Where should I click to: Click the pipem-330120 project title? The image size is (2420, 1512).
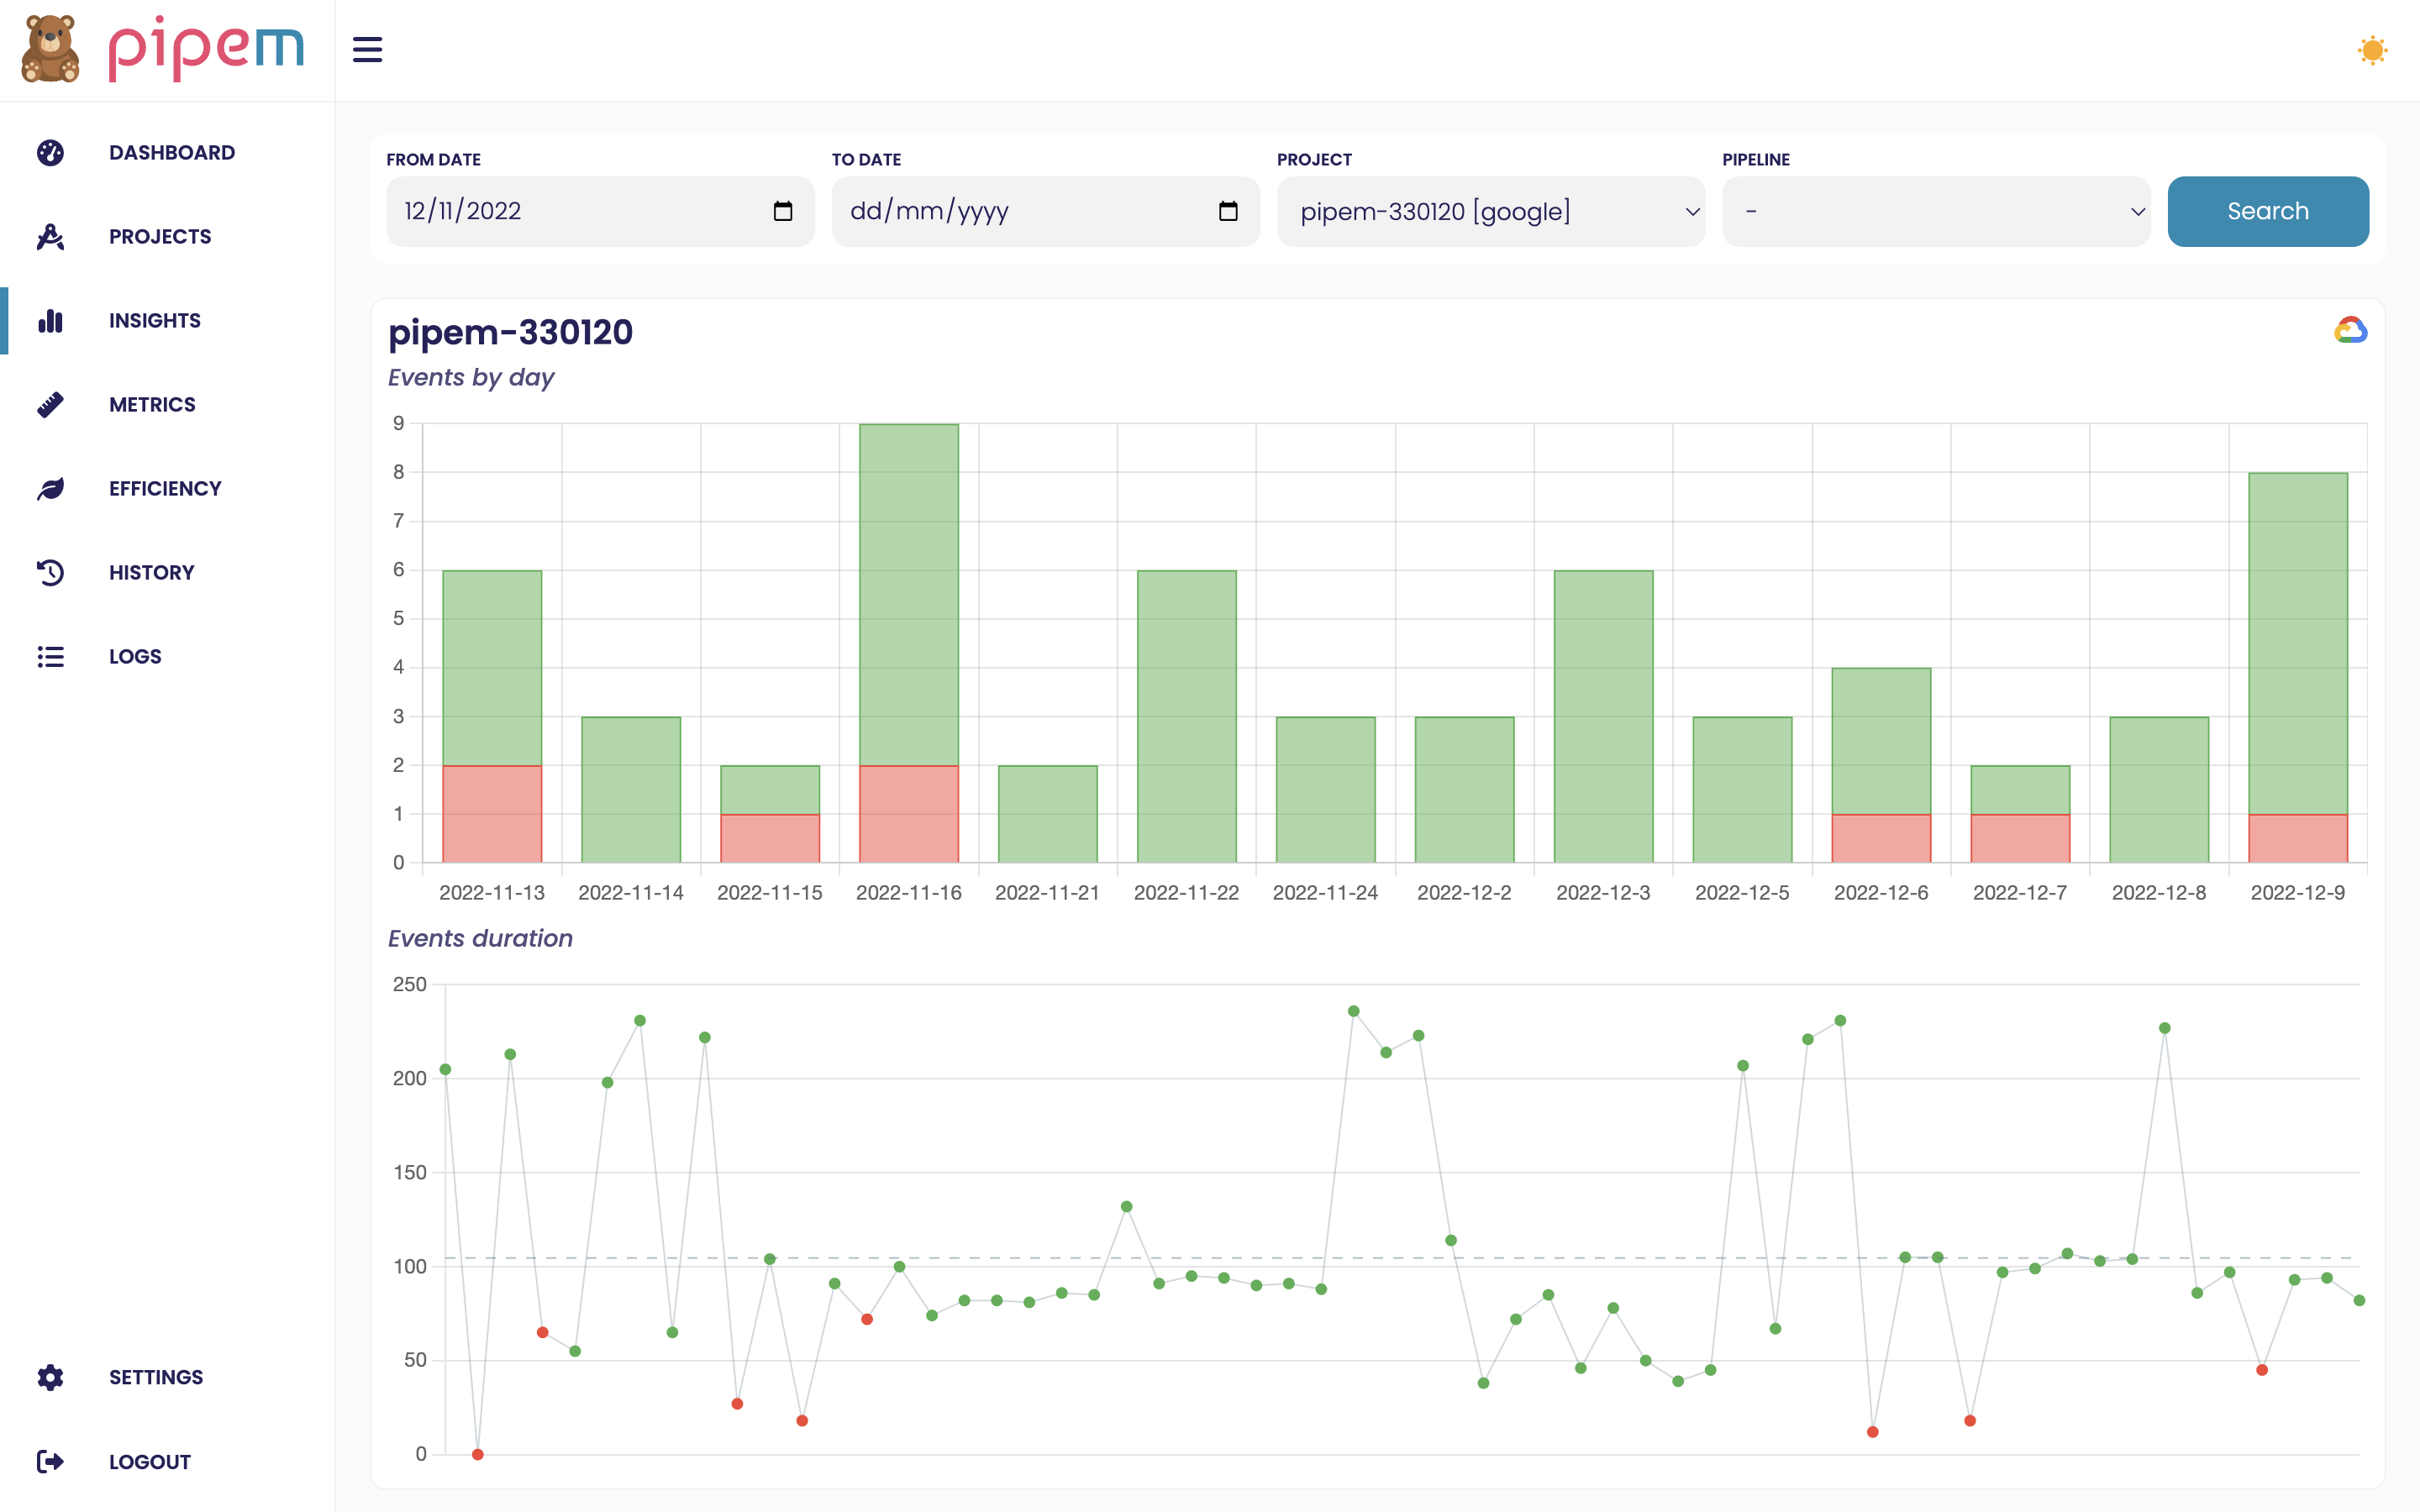511,332
